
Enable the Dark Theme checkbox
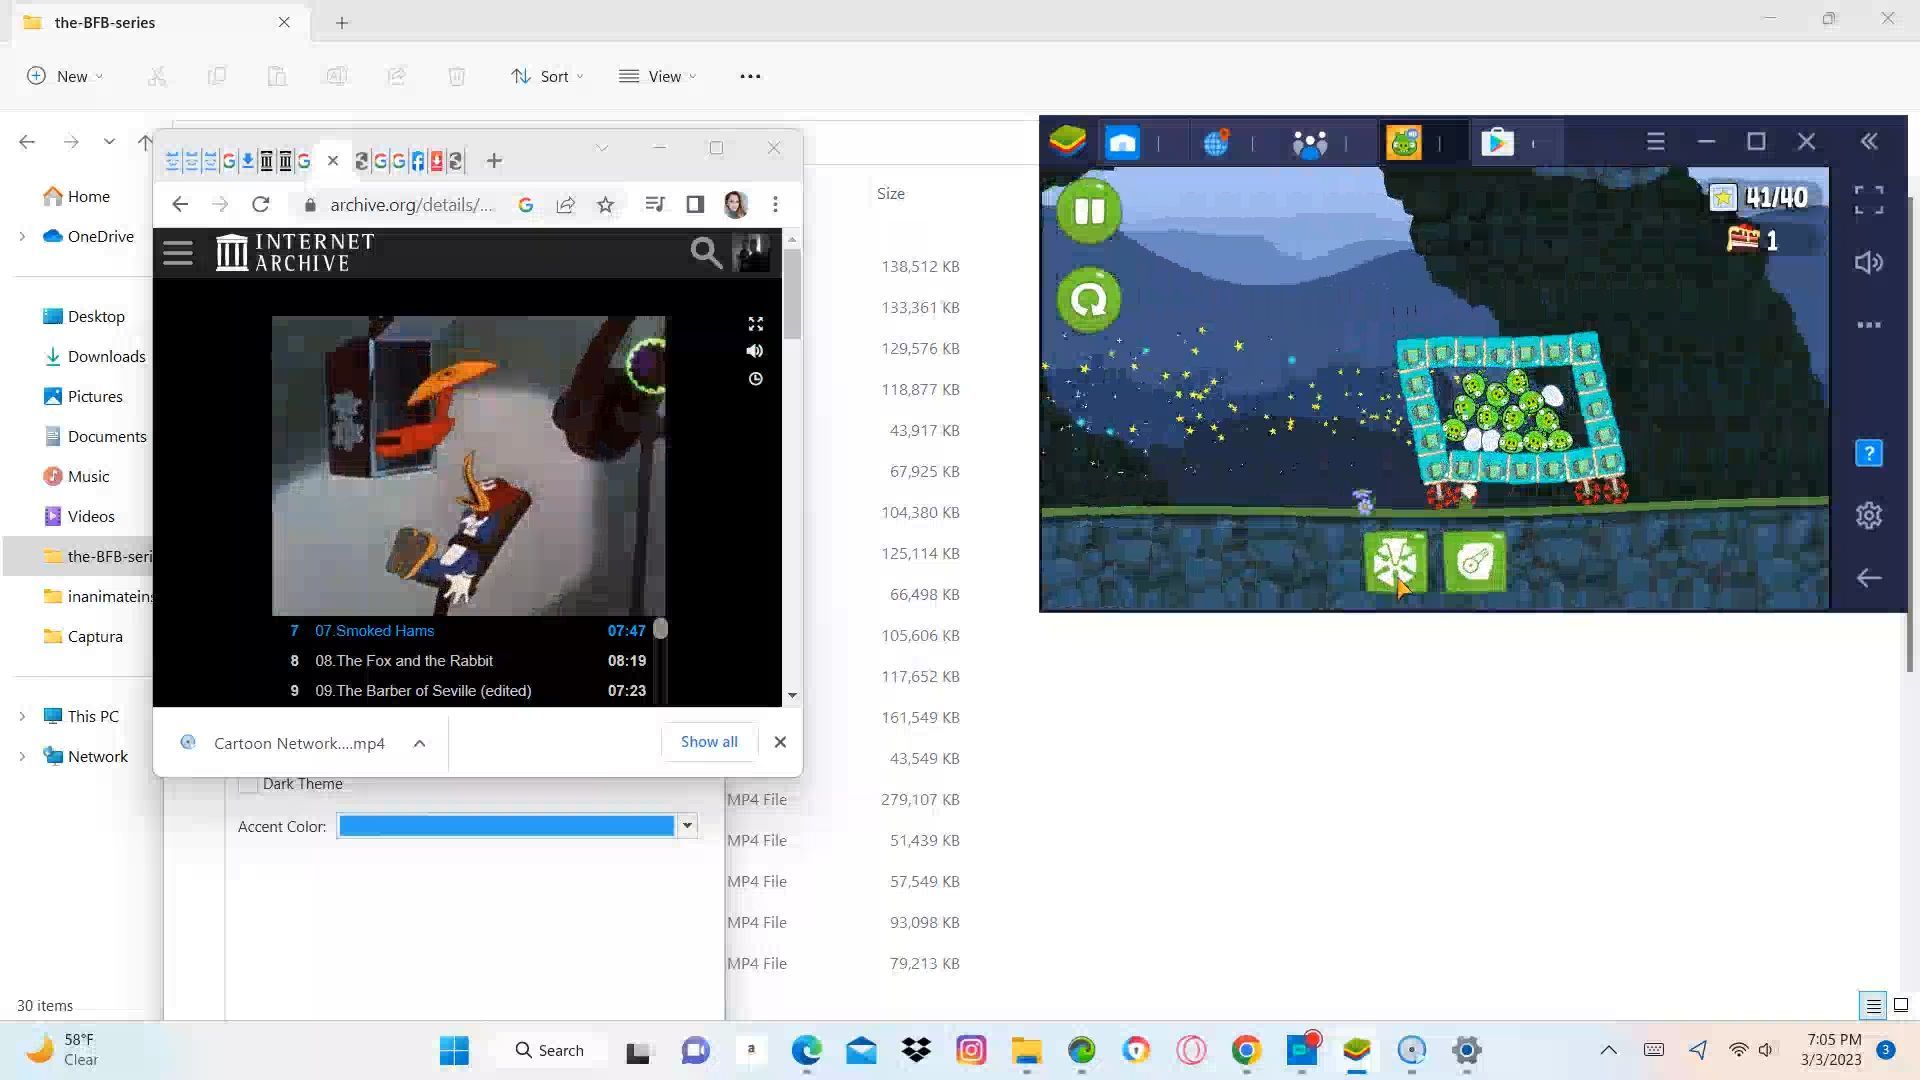[x=248, y=785]
